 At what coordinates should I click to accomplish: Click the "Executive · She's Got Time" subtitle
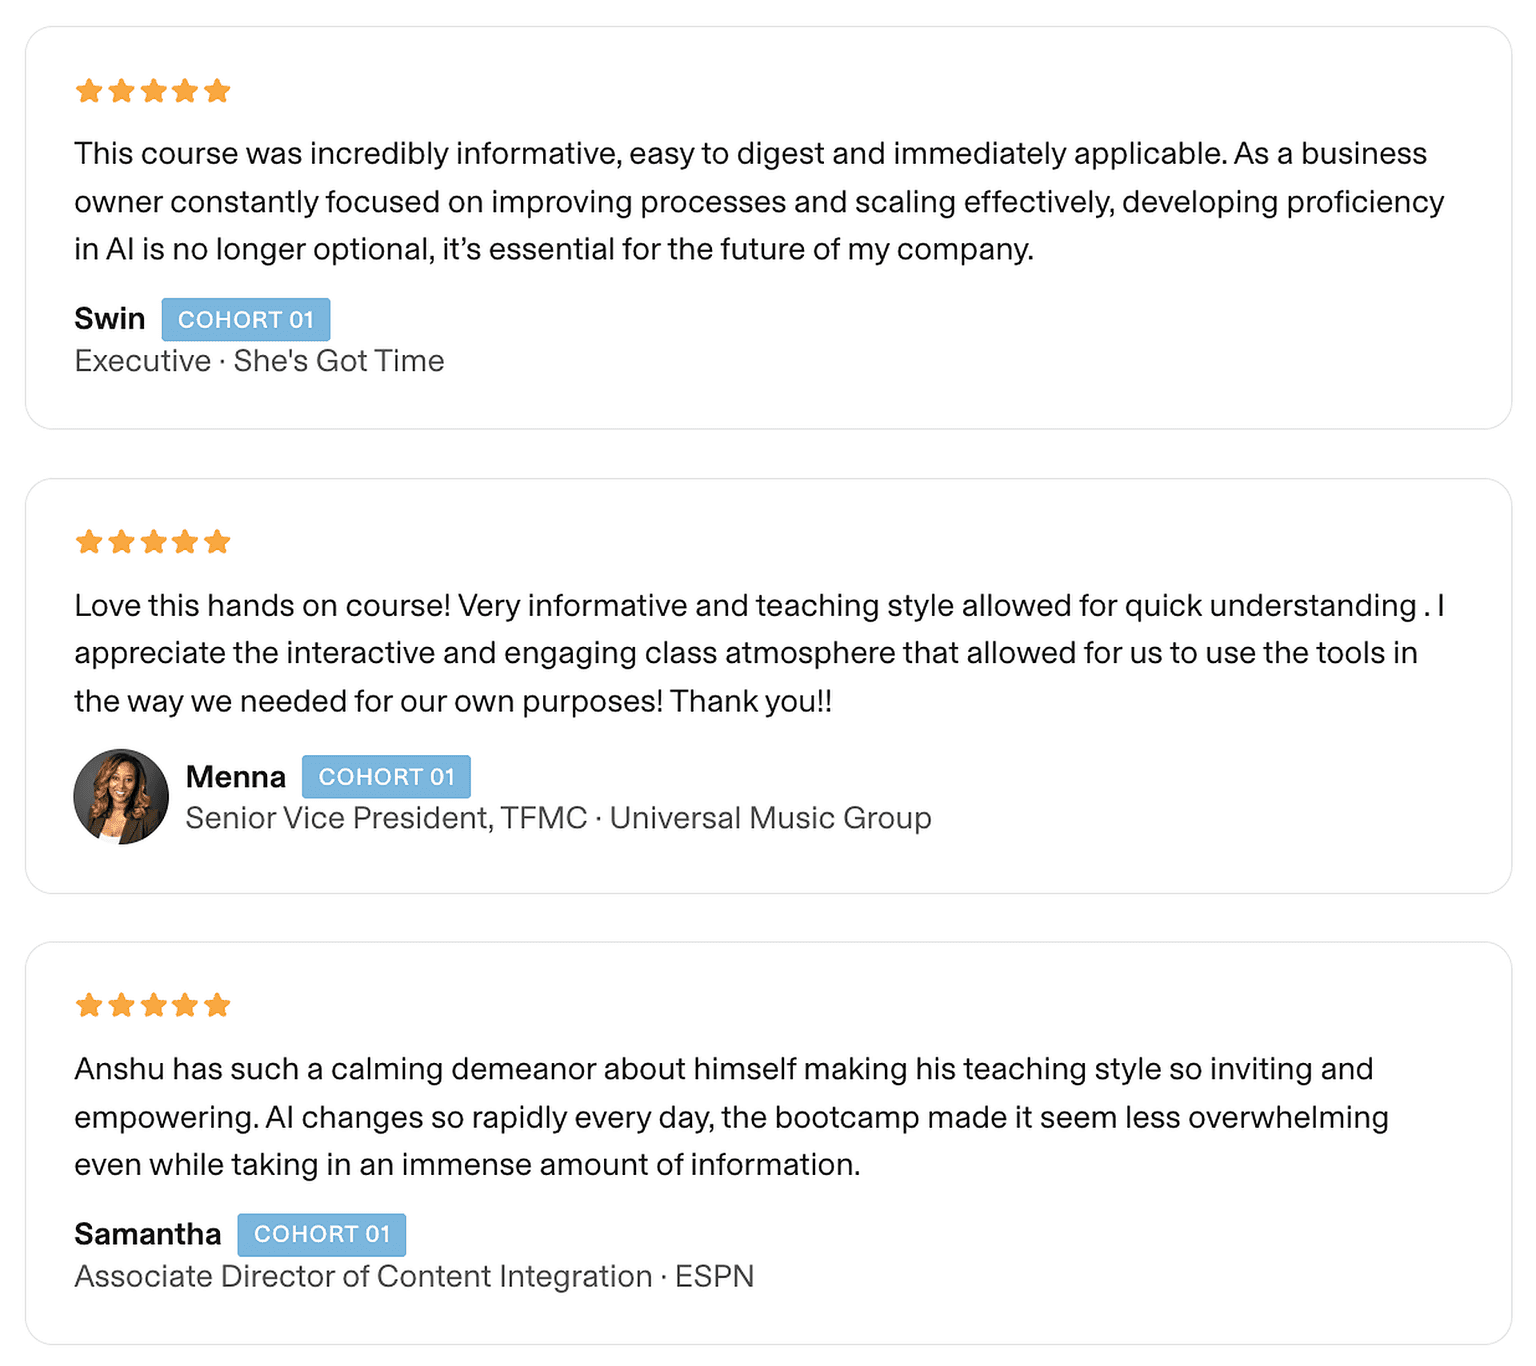pyautogui.click(x=259, y=361)
